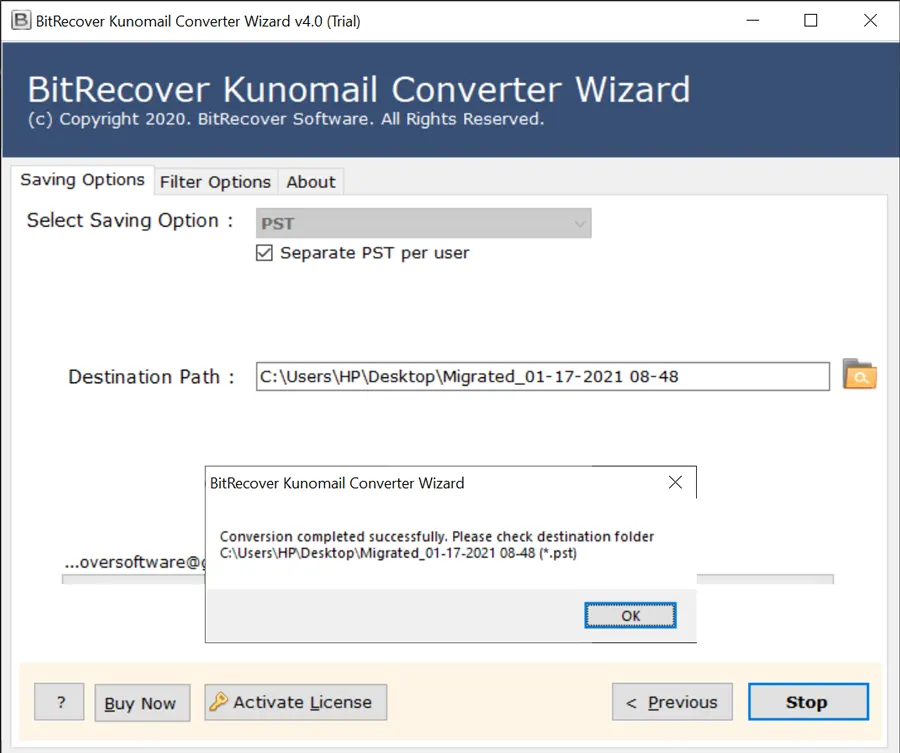900x753 pixels.
Task: Click the folder browse icon beside Destination Path
Action: click(x=859, y=375)
